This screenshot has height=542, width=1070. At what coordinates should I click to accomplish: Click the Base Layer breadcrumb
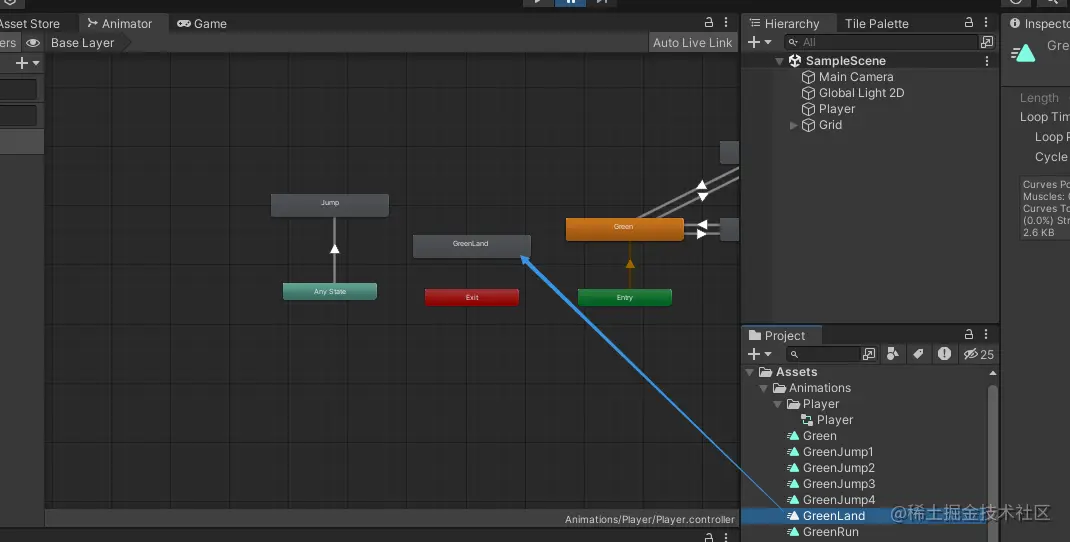tap(83, 42)
